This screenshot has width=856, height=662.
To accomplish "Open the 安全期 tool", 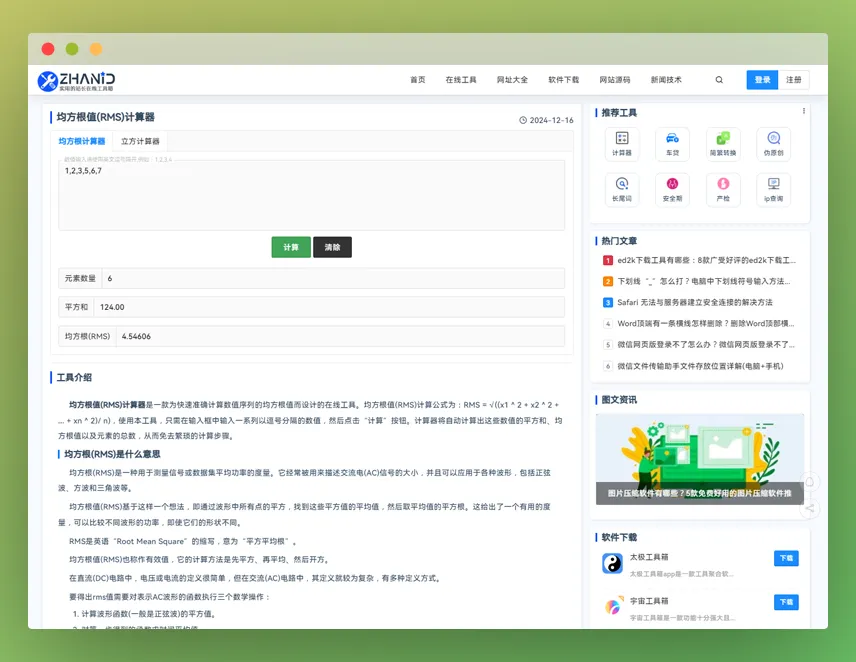I will click(672, 189).
